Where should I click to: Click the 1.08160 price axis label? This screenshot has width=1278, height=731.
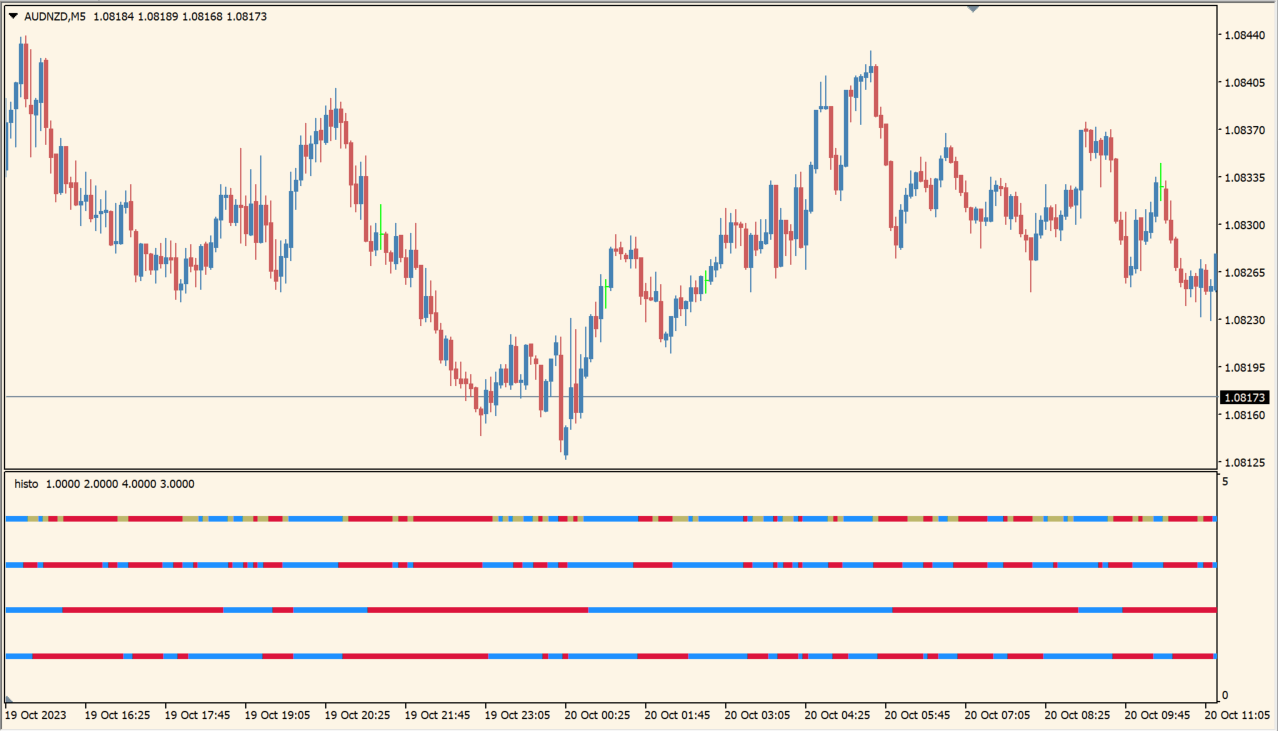[x=1244, y=415]
